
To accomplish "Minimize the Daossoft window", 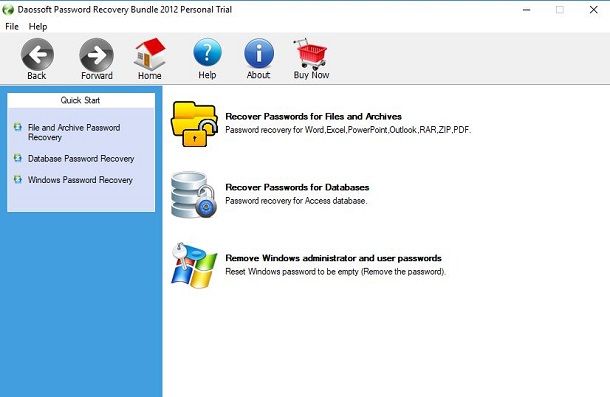I will pos(526,10).
